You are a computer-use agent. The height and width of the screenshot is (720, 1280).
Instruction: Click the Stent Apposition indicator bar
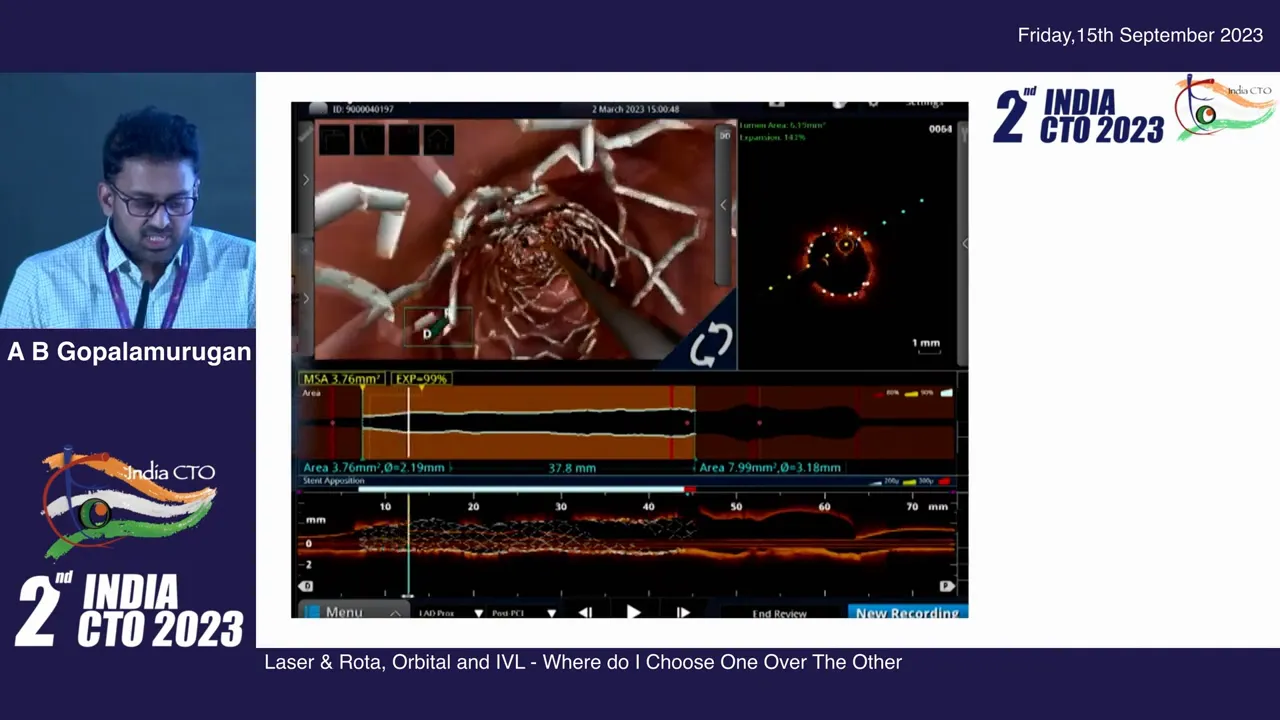click(520, 489)
